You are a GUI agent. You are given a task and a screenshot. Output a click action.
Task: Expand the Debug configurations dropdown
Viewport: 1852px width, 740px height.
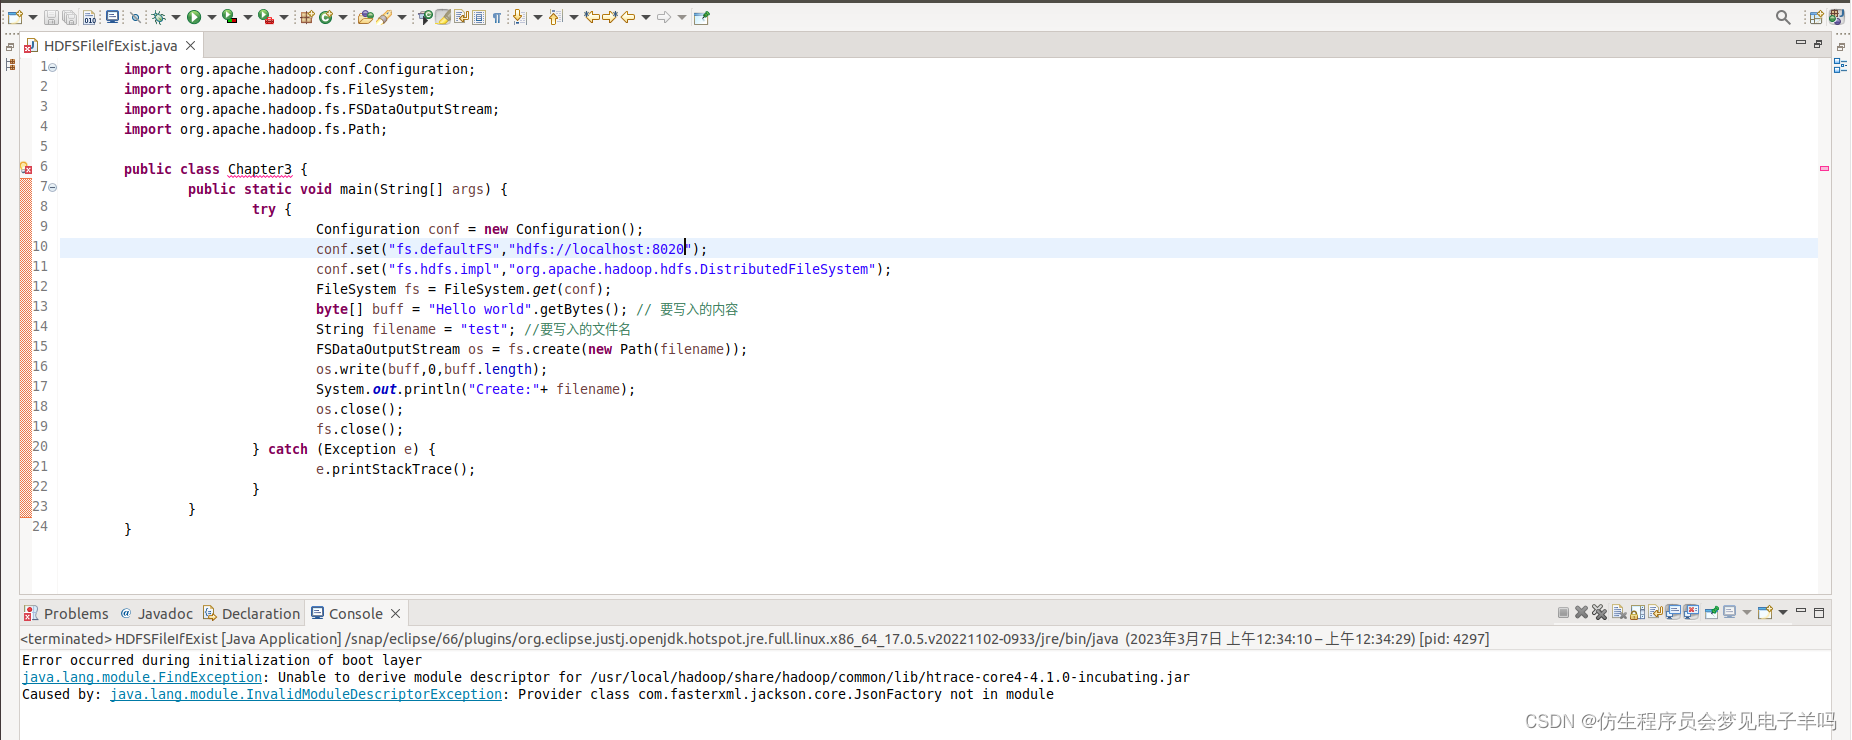(x=176, y=17)
